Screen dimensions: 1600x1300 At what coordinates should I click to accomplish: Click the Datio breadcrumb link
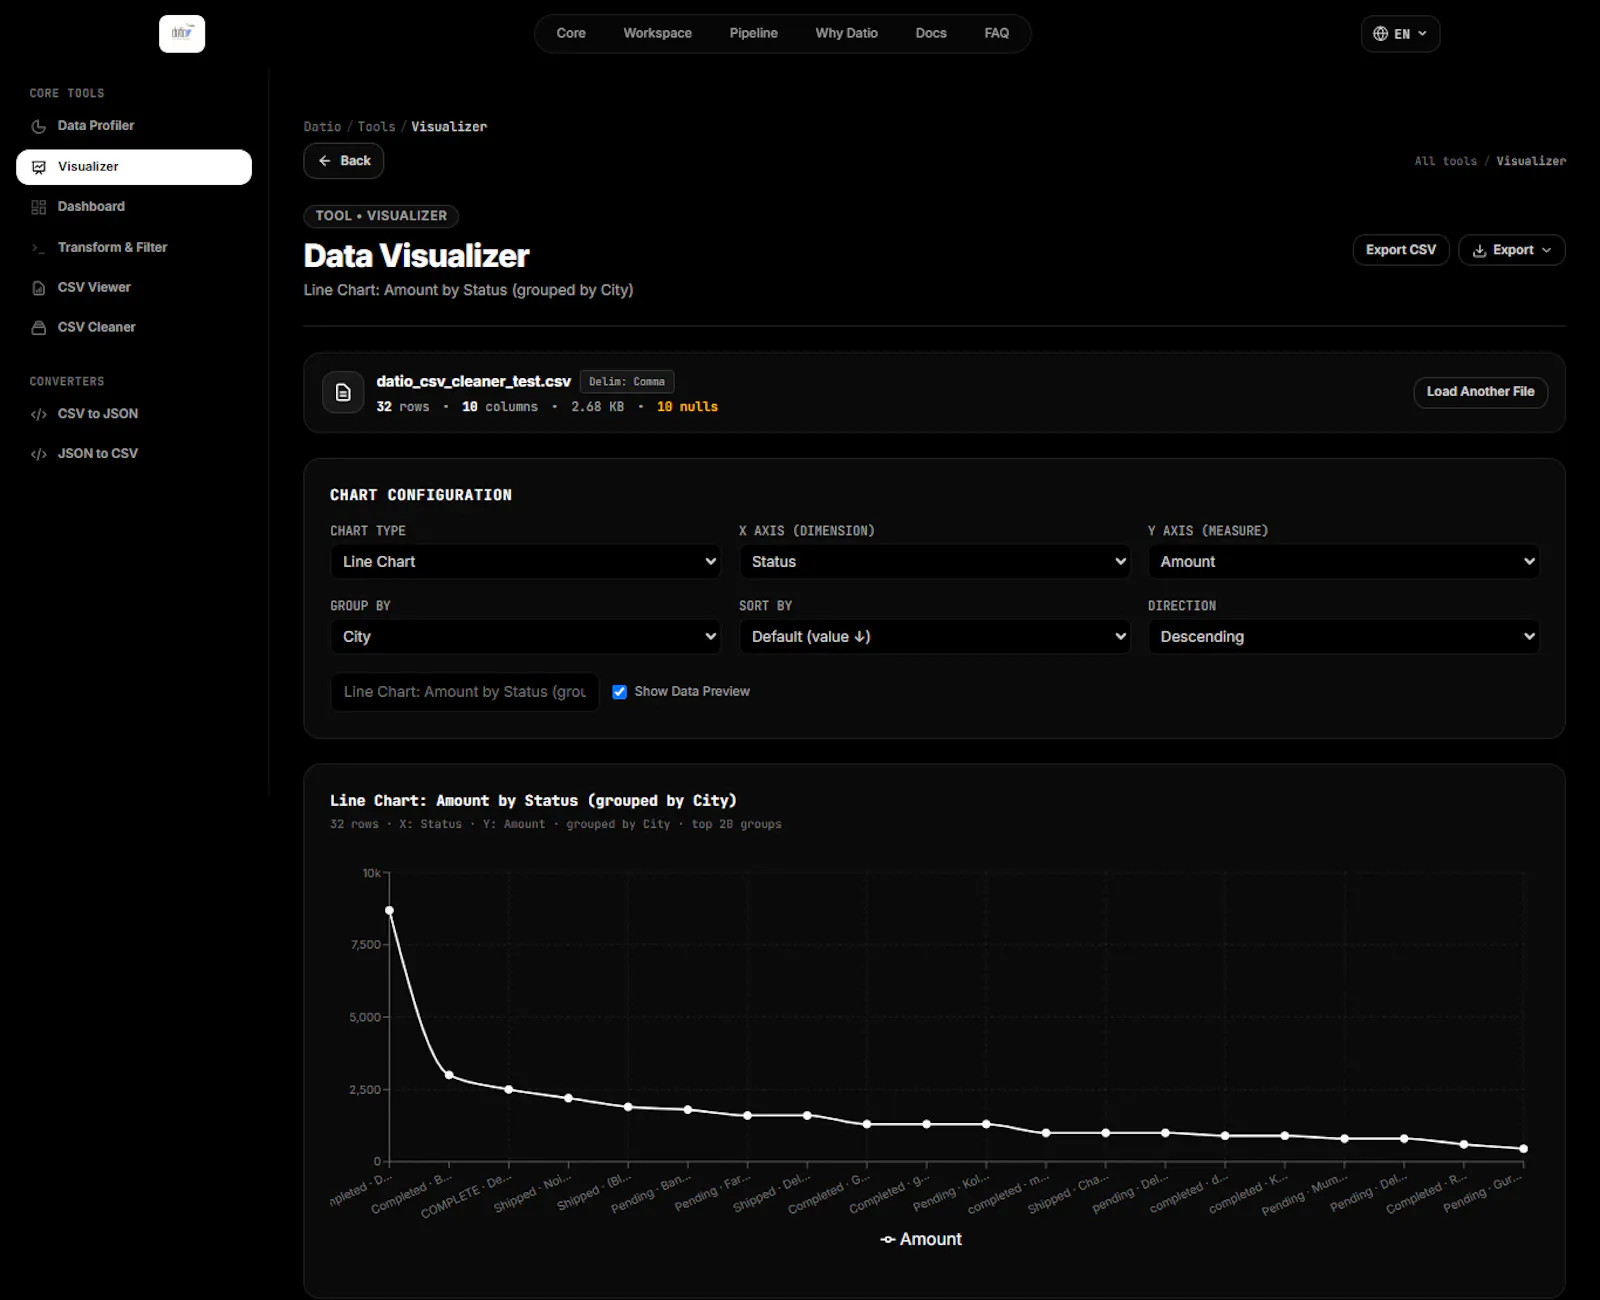[322, 127]
